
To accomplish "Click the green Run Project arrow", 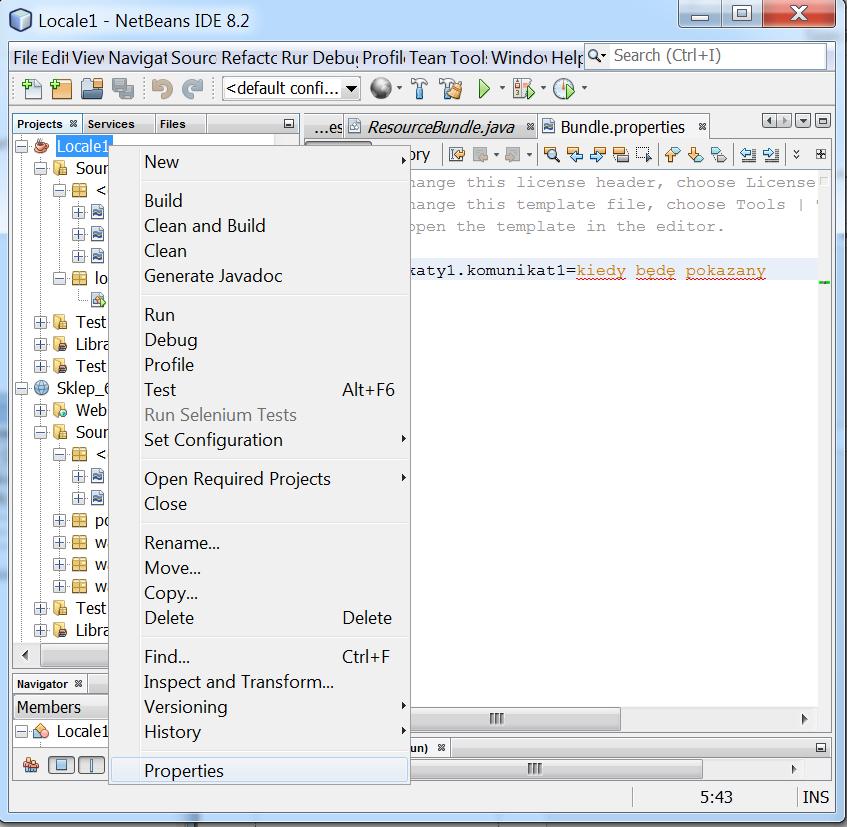I will [x=483, y=89].
